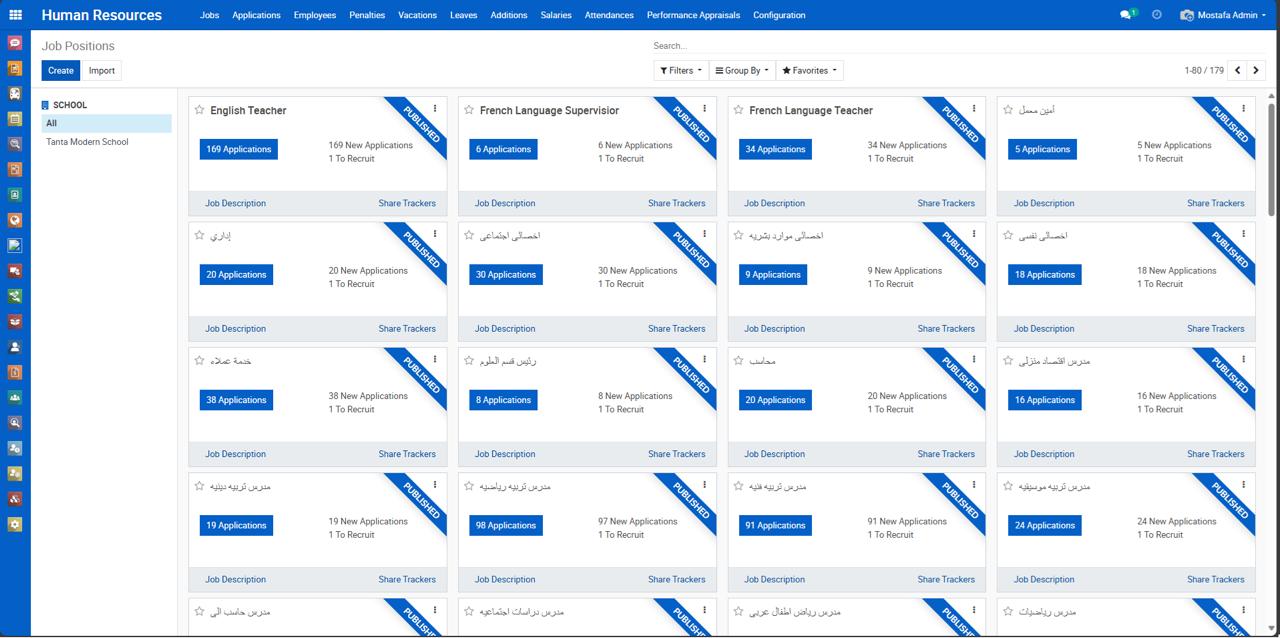Click Mostafa Admin's profile avatar
The image size is (1280, 638).
pos(1187,14)
